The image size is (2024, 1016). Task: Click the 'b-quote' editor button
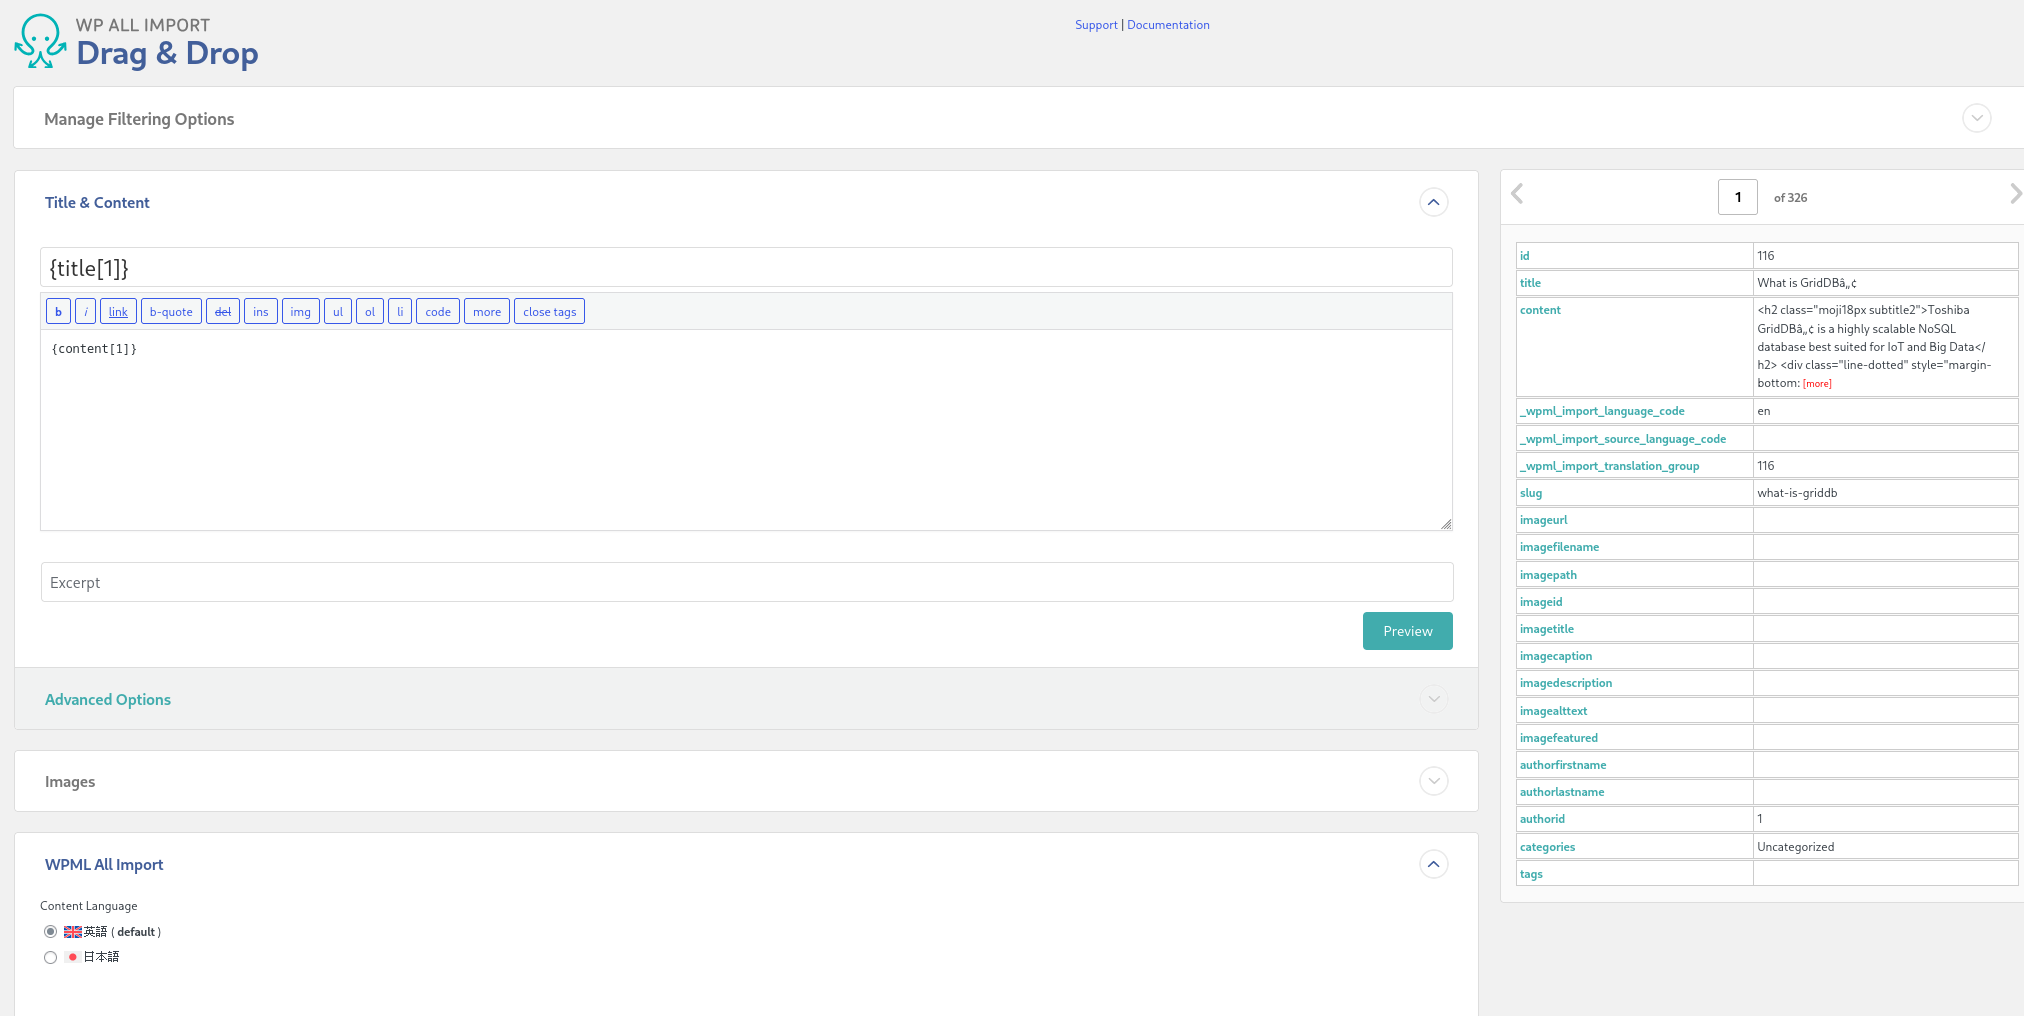pos(171,312)
